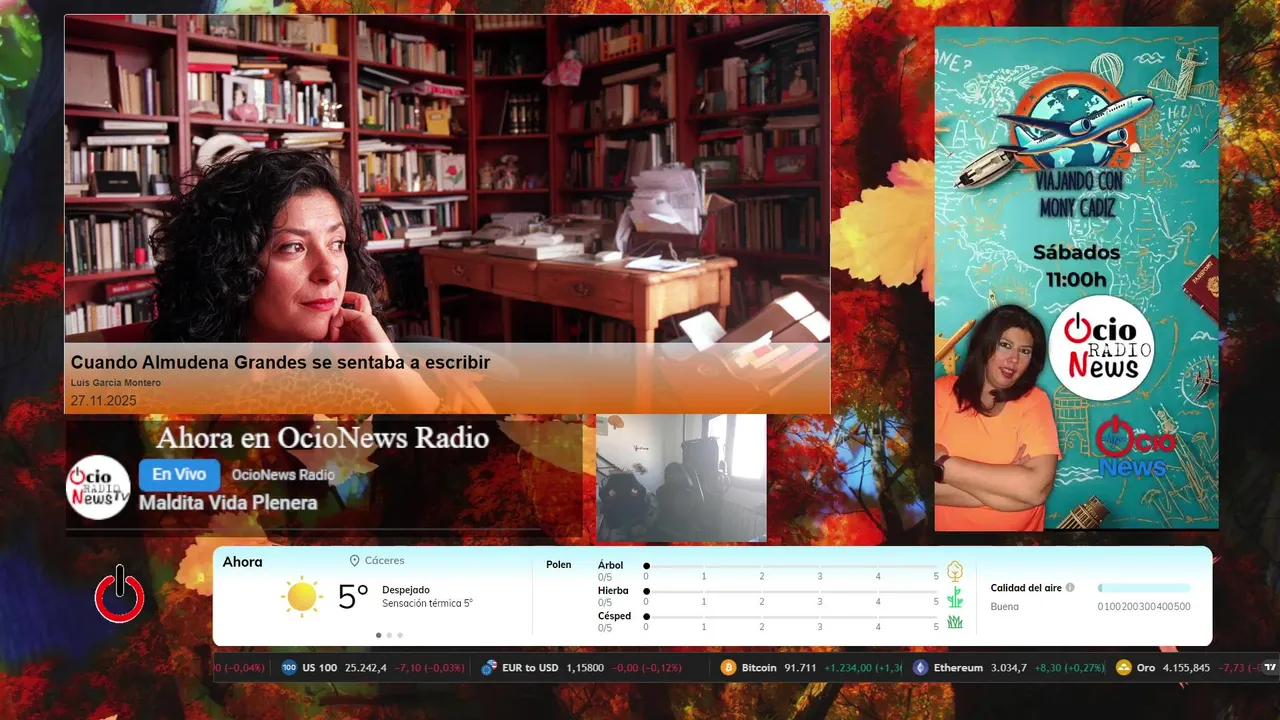Click the Sábados 11:00h schedule text
Screen dimensions: 1280x720
pyautogui.click(x=1076, y=265)
